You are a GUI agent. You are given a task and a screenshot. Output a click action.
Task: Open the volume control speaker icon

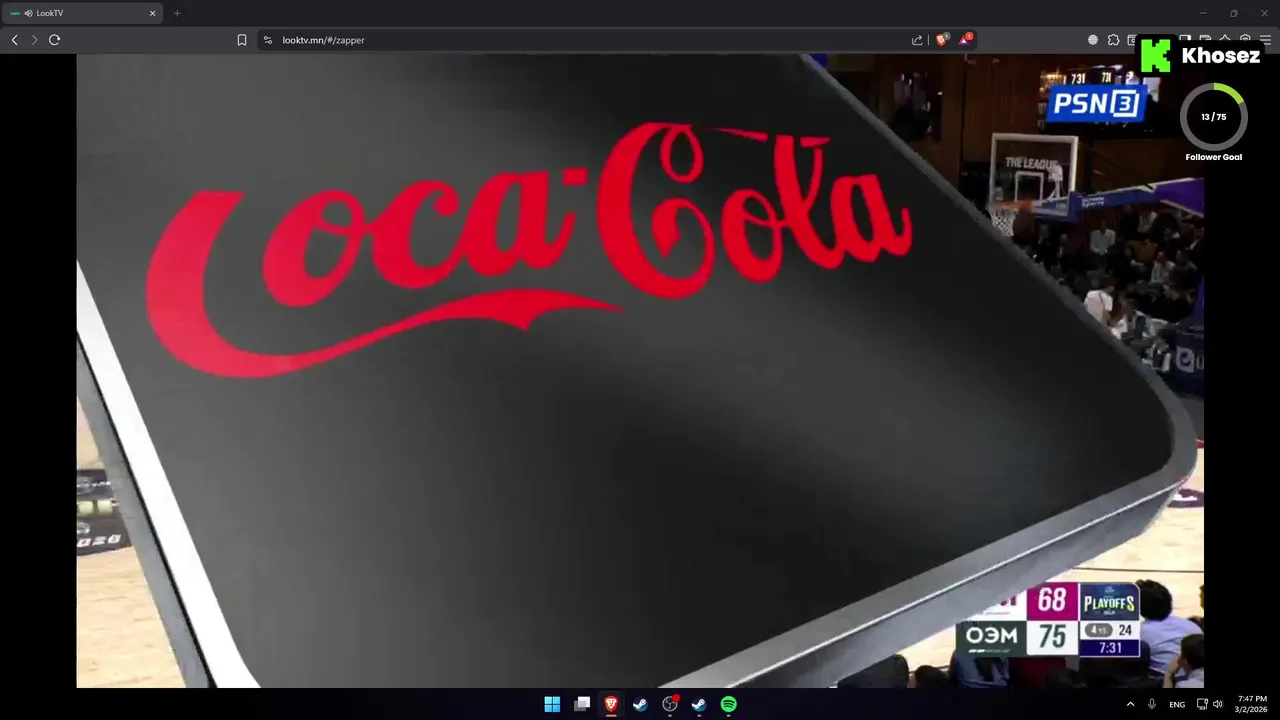point(1218,704)
